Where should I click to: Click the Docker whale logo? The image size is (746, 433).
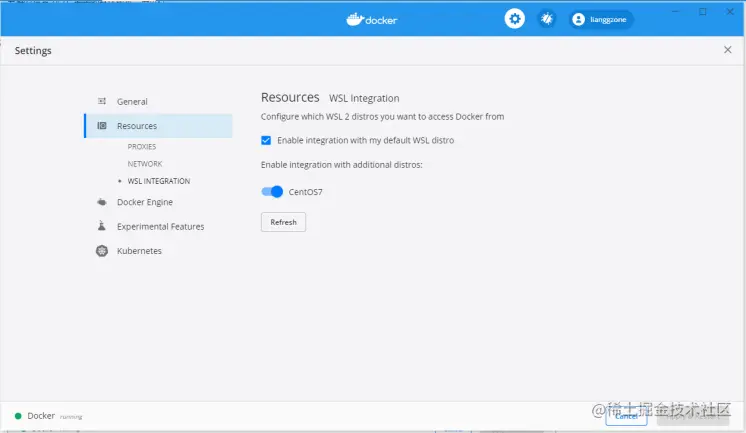pyautogui.click(x=372, y=20)
